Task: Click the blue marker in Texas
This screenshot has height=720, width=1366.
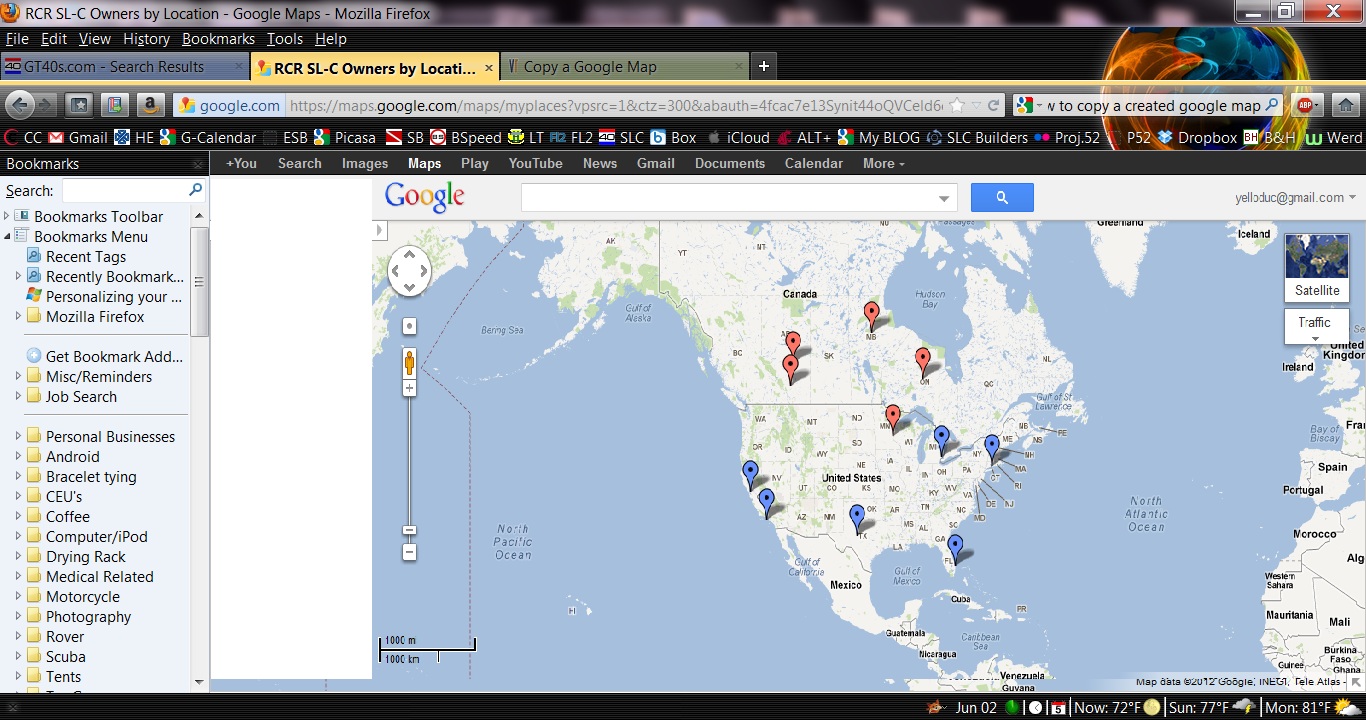Action: (x=857, y=518)
